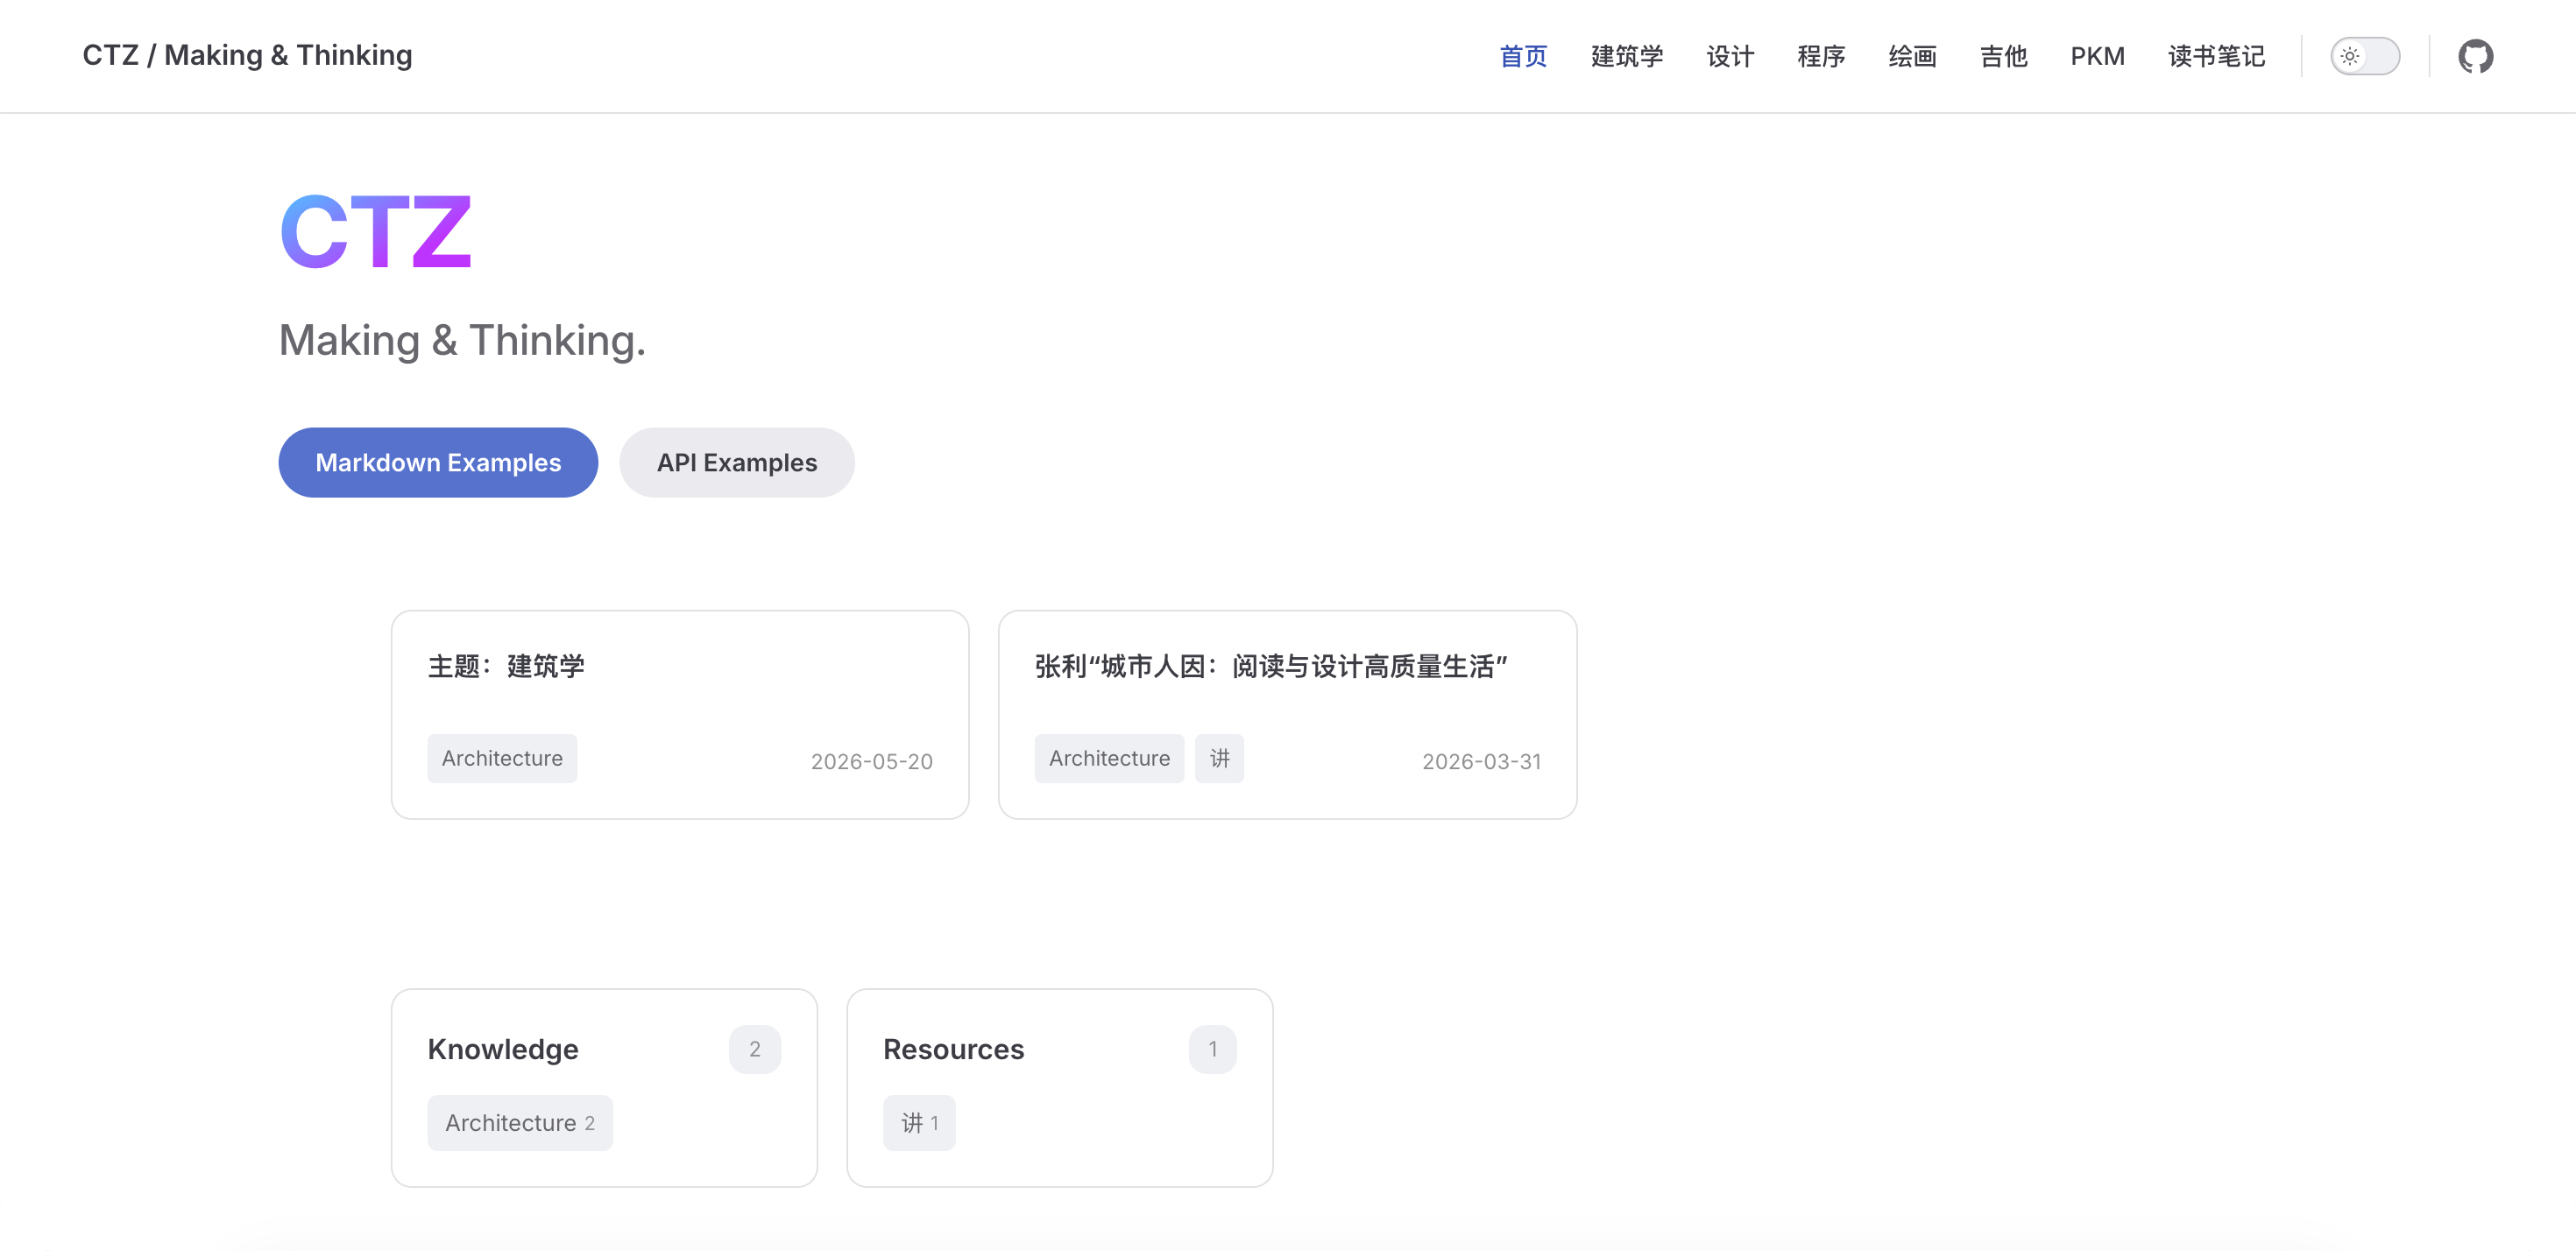
Task: Click the Knowledge count badge 2
Action: click(755, 1049)
